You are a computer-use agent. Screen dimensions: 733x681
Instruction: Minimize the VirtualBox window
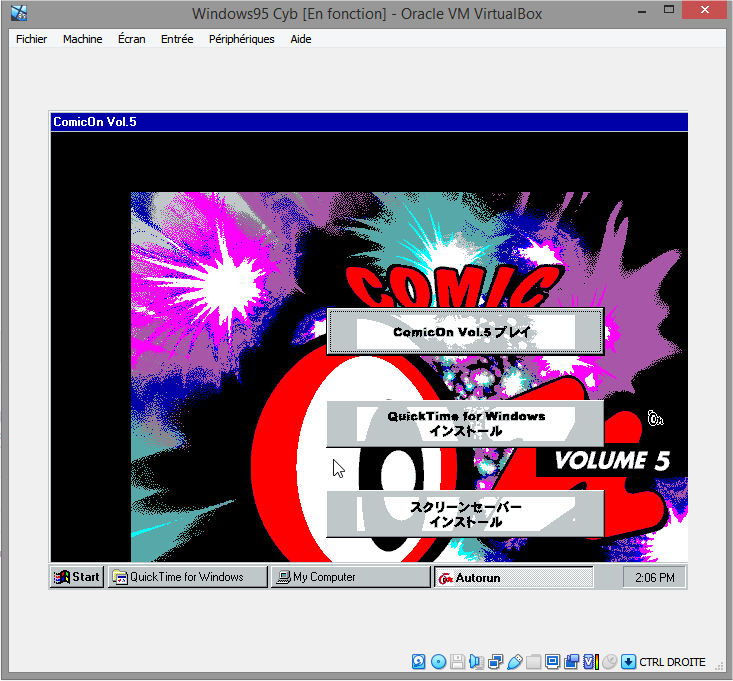point(642,10)
